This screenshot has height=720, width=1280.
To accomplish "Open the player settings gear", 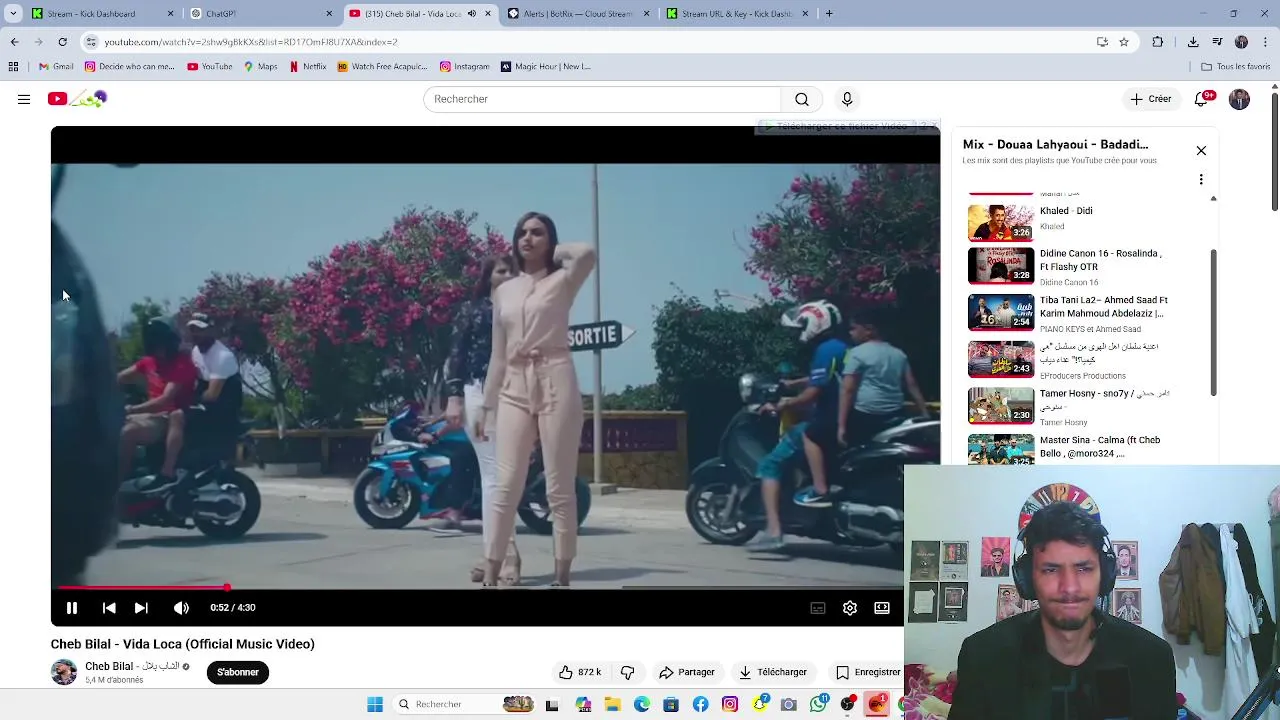I will click(x=850, y=607).
